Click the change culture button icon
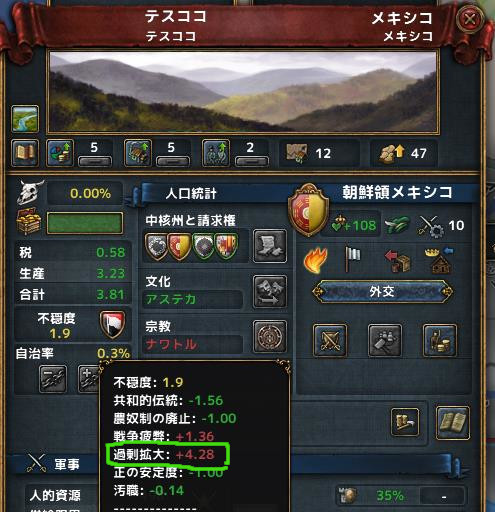 (x=270, y=291)
